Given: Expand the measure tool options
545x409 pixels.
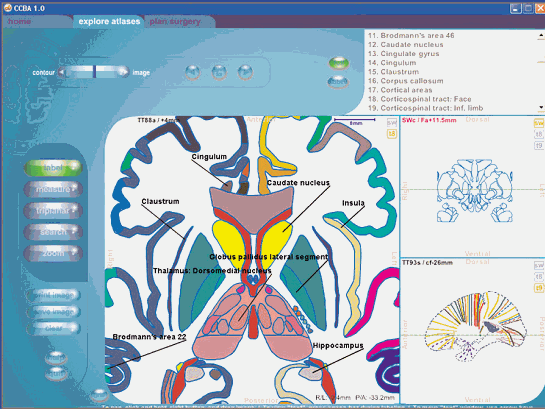Looking at the screenshot, I should [74, 189].
